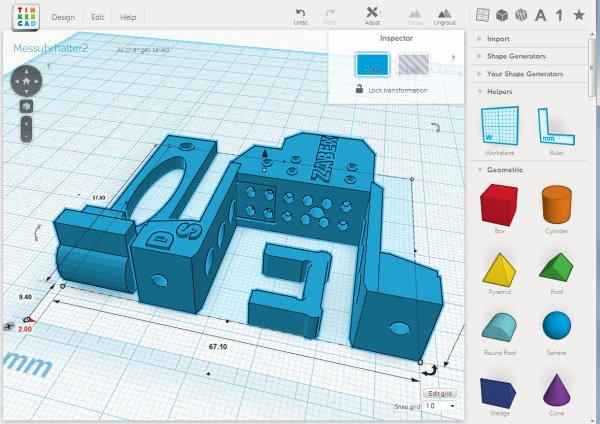Viewport: 600px width, 424px height.
Task: Rotate view up with top arrow
Action: pyautogui.click(x=26, y=71)
